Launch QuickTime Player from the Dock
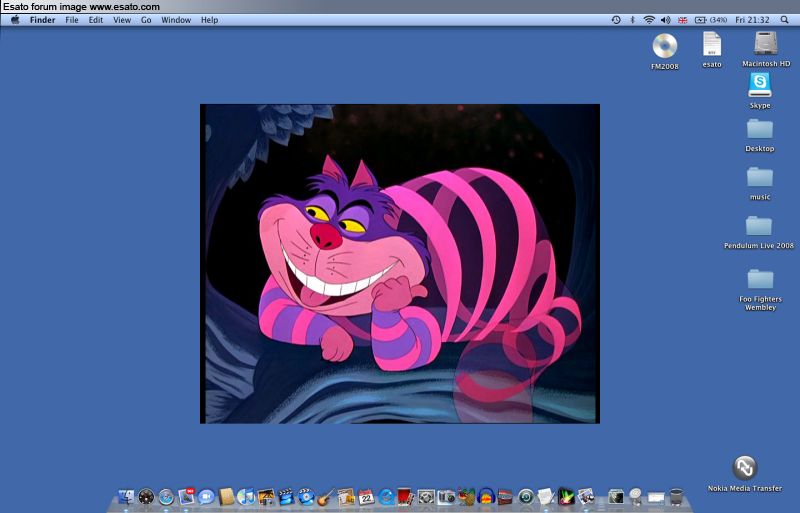Viewport: 800px width, 513px height. (x=386, y=497)
